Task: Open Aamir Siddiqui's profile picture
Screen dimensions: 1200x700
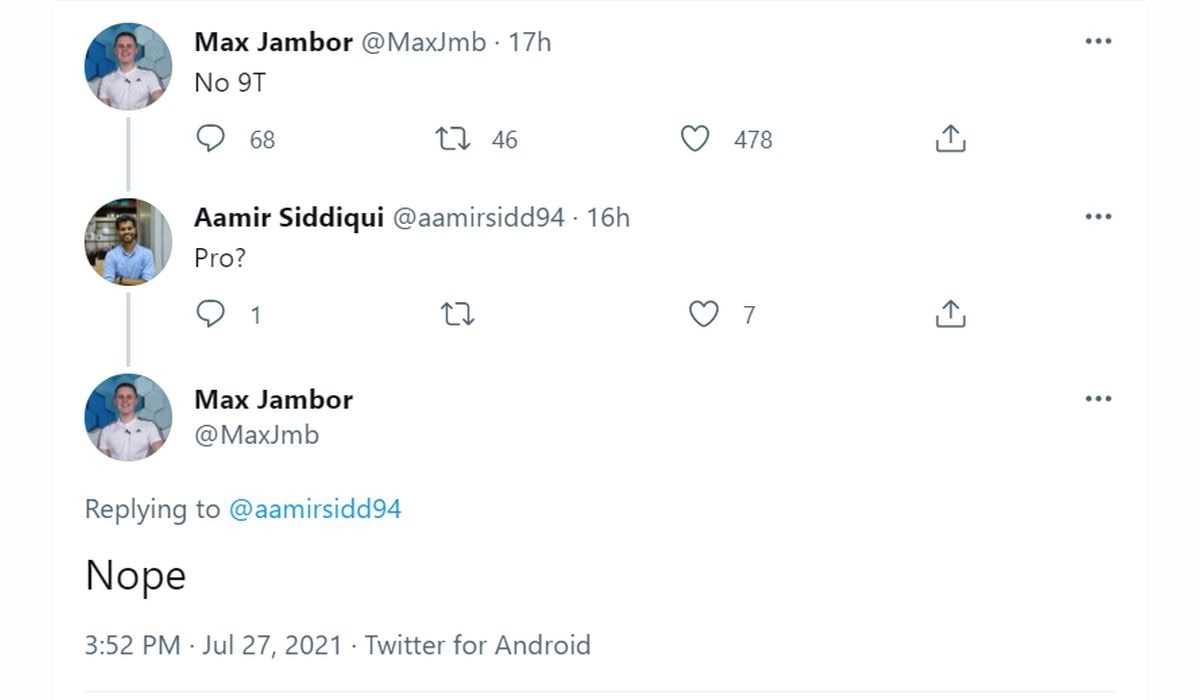Action: click(x=128, y=242)
